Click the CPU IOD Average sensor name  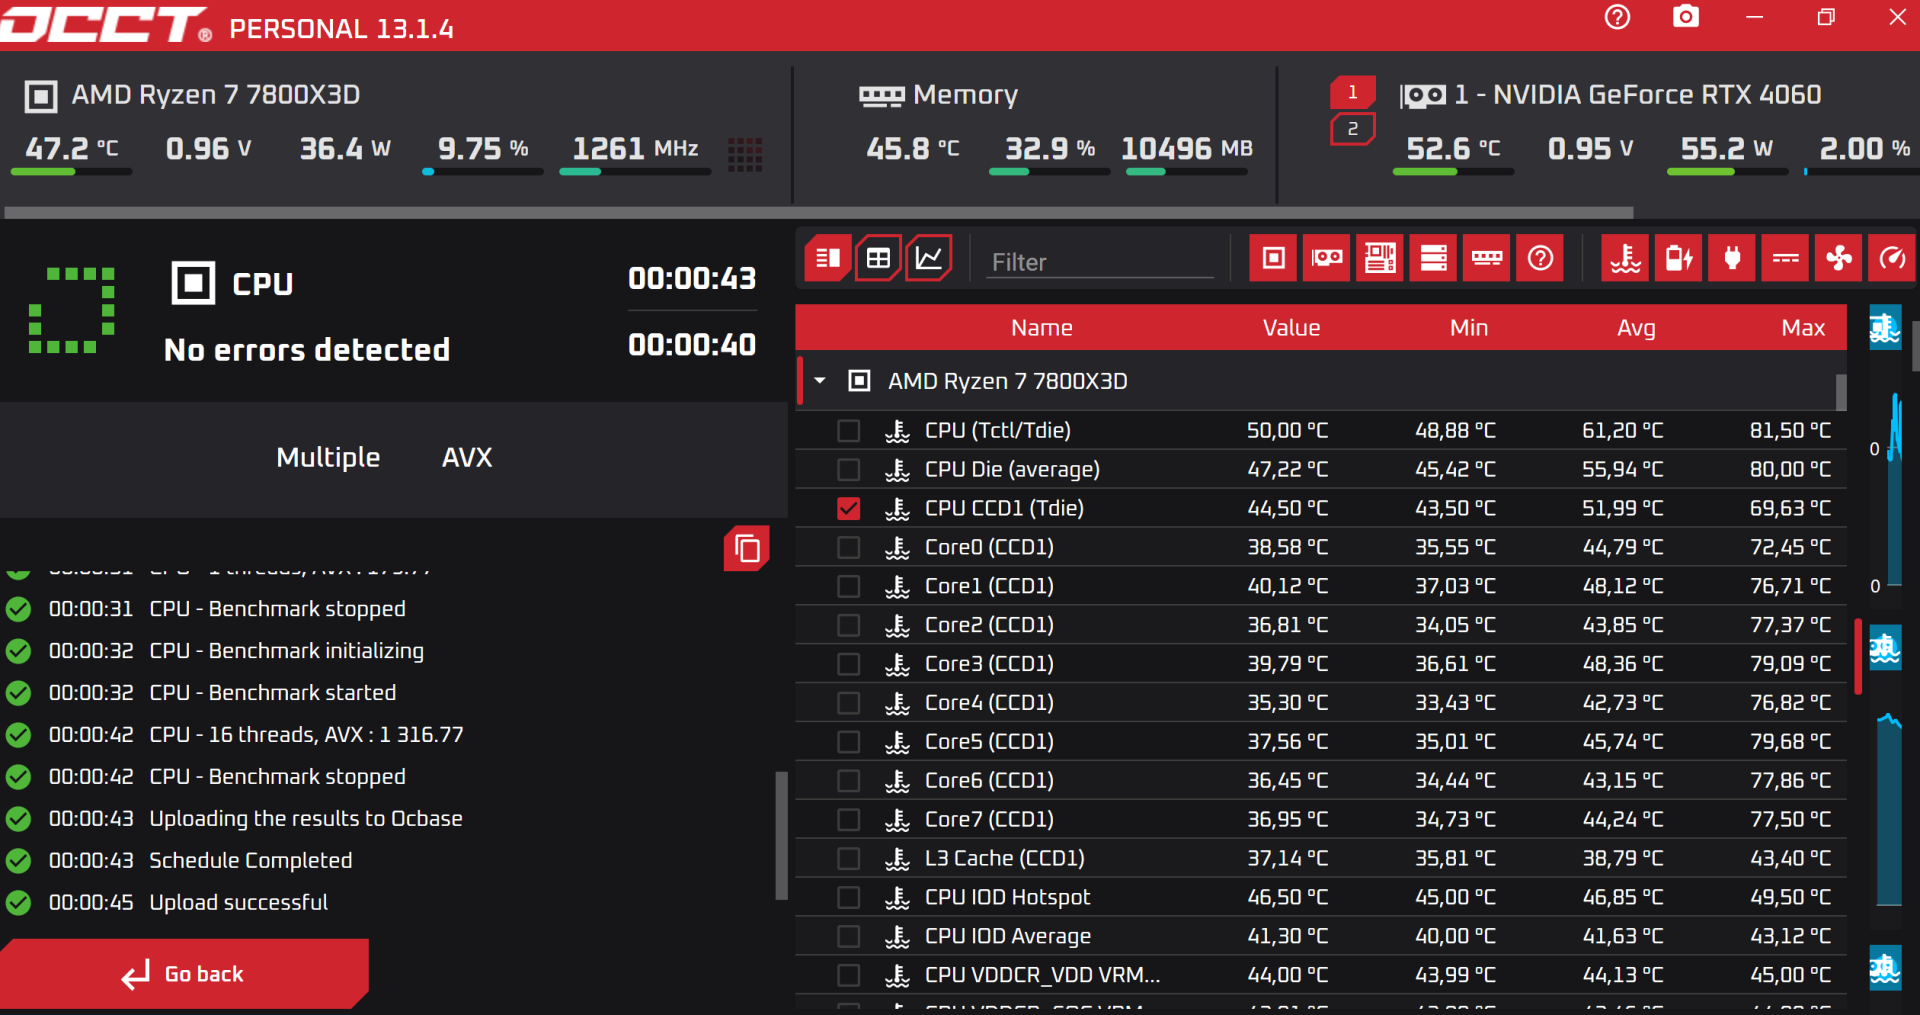coord(1008,936)
